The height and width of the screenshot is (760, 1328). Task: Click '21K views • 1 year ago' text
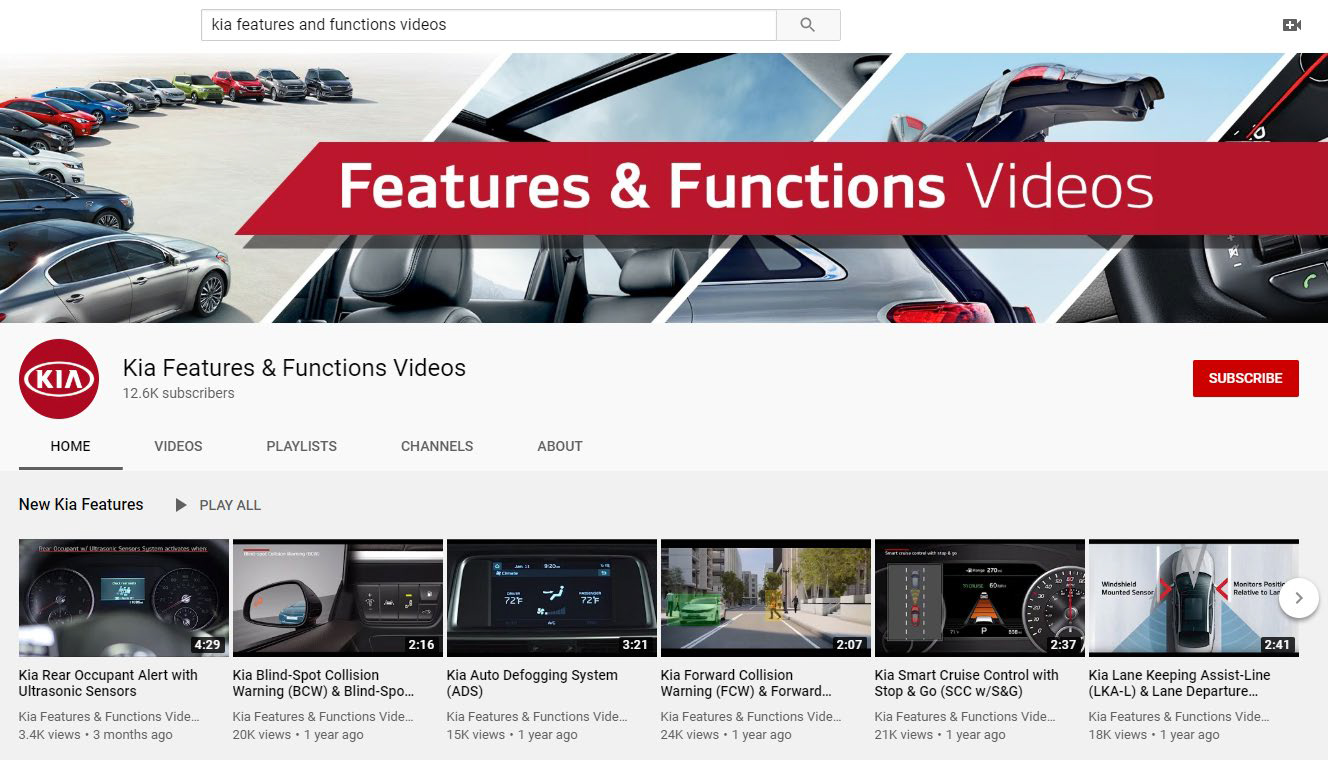(940, 734)
